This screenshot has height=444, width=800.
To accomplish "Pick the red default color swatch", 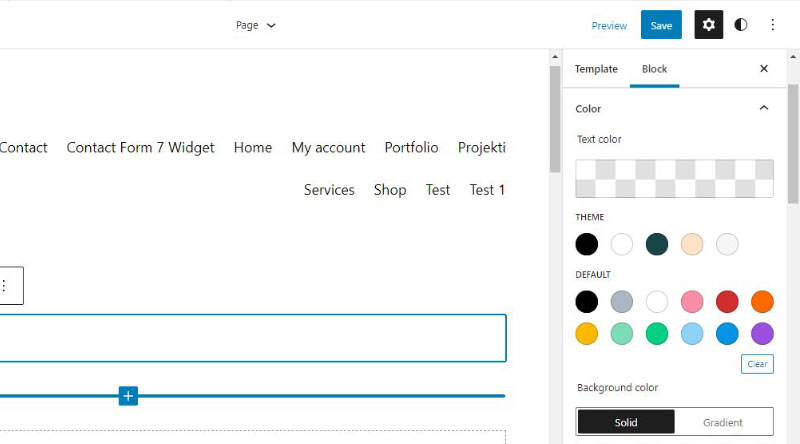I will (x=727, y=302).
